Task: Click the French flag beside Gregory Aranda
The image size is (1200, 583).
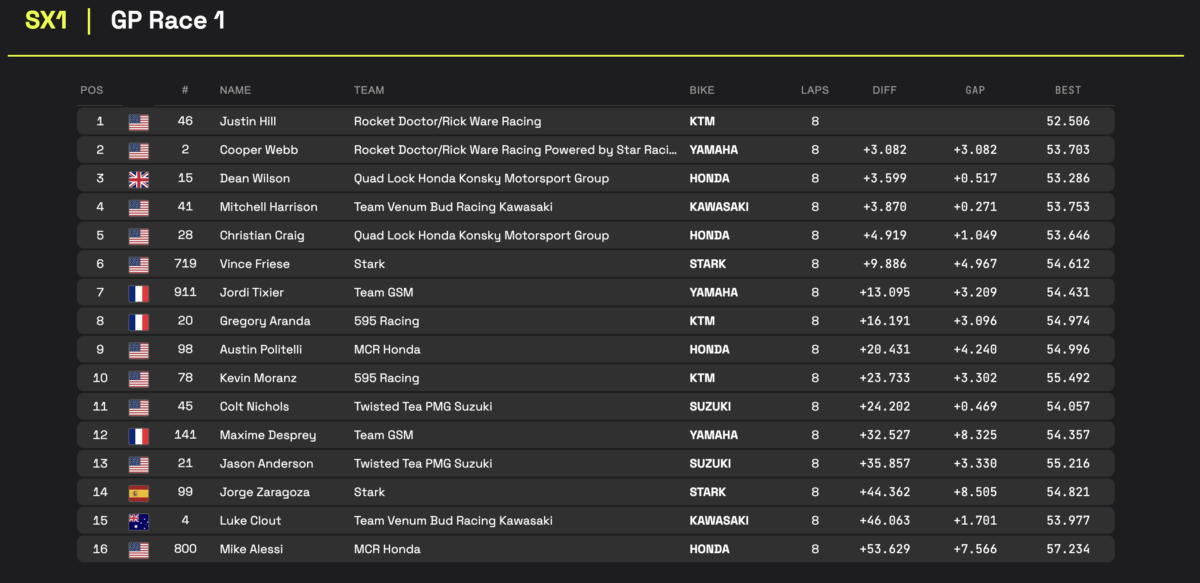Action: coord(138,322)
